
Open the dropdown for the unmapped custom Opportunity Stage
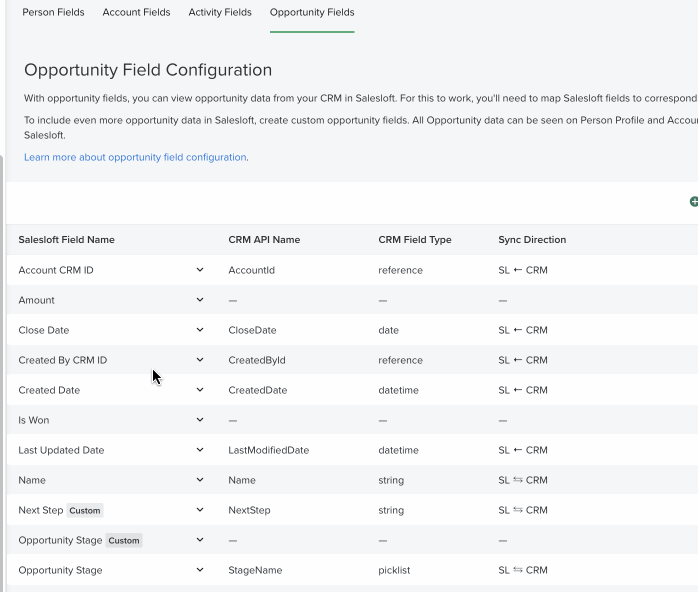[x=200, y=540]
